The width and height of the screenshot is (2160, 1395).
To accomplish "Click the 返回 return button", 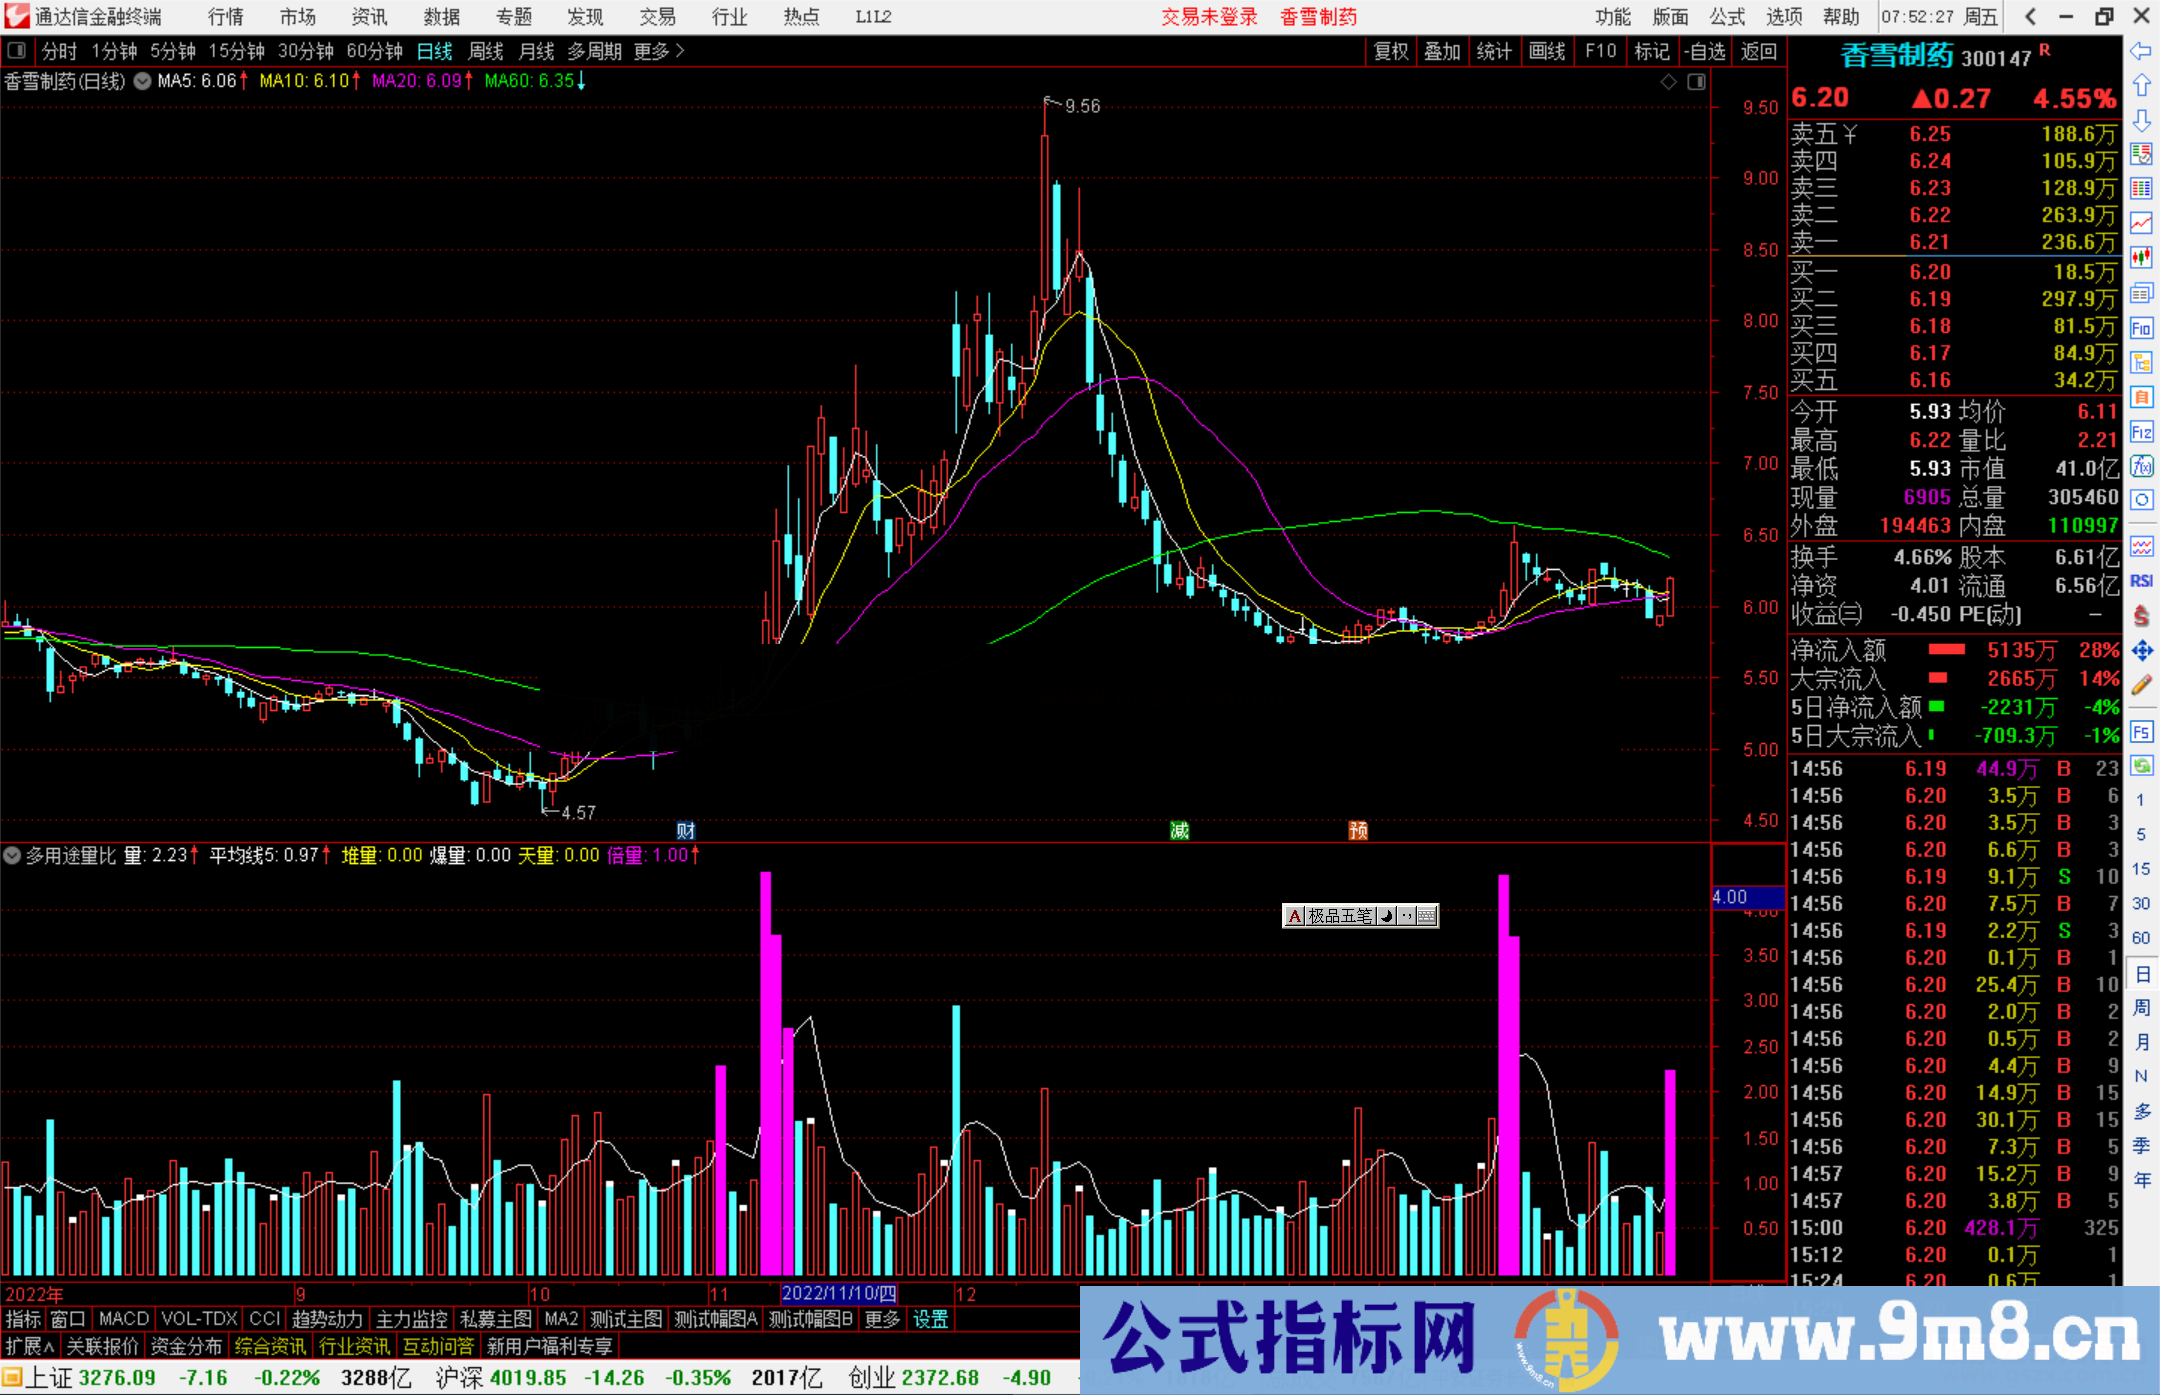I will 1759,51.
